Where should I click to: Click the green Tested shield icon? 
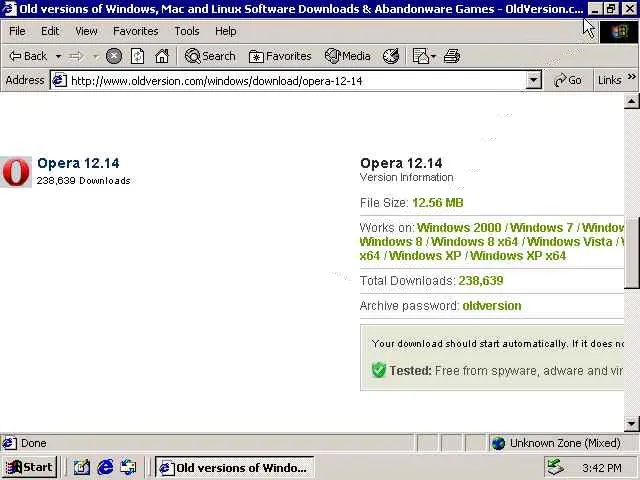click(378, 370)
